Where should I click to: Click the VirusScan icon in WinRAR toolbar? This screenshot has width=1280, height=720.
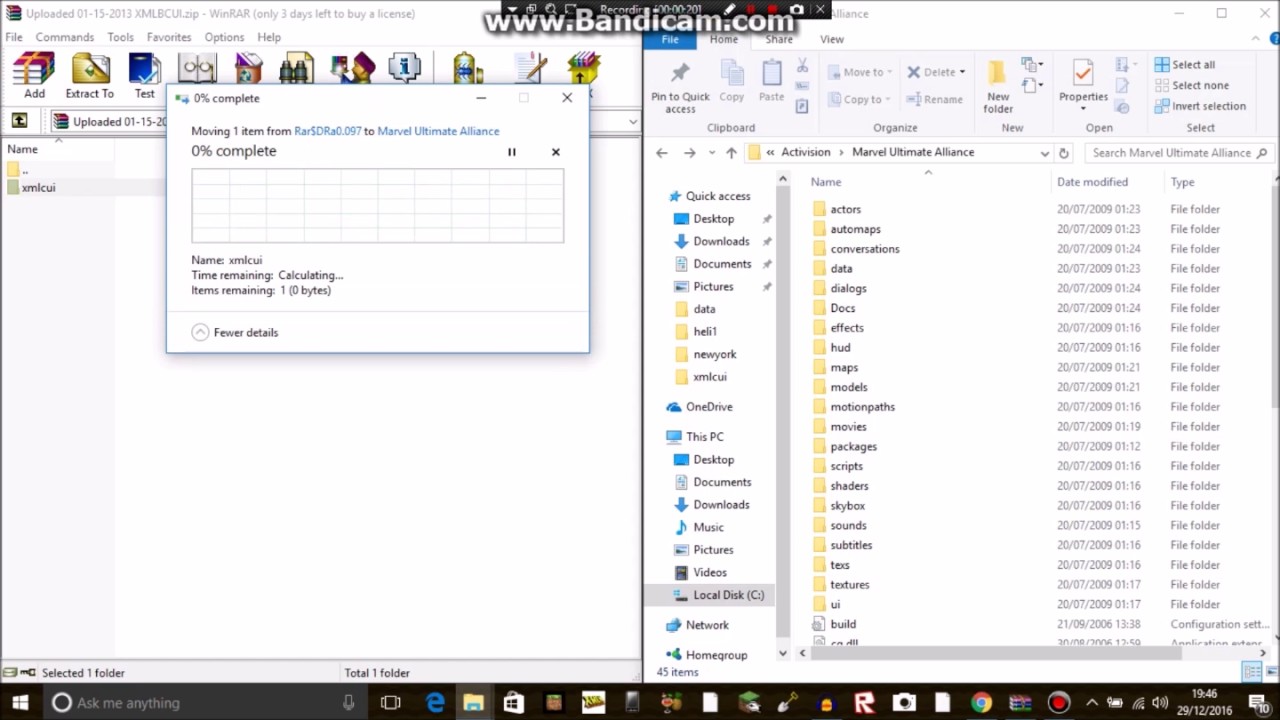(x=467, y=69)
